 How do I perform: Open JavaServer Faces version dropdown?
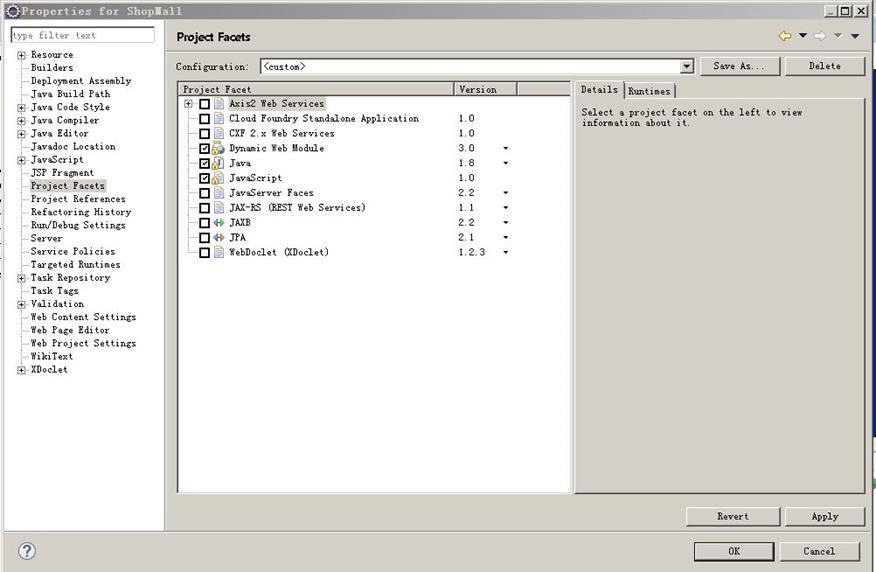[x=506, y=193]
